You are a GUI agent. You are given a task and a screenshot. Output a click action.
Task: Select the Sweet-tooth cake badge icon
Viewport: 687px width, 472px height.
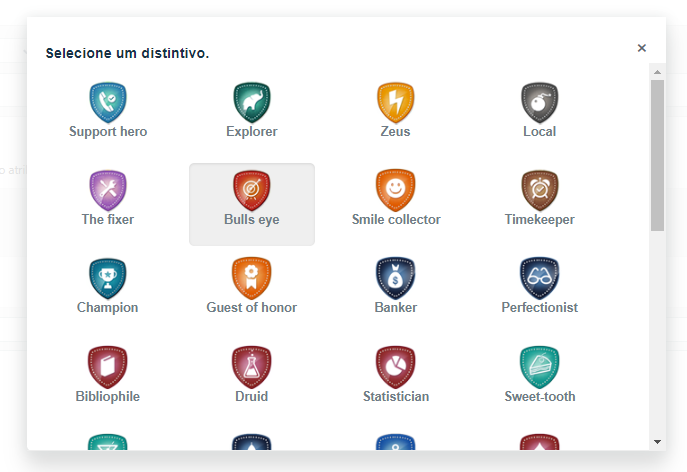[x=539, y=367]
